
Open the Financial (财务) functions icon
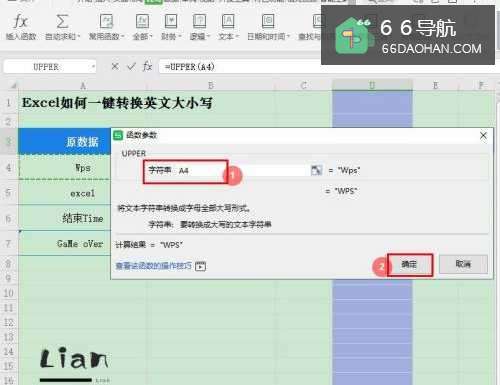(171, 21)
